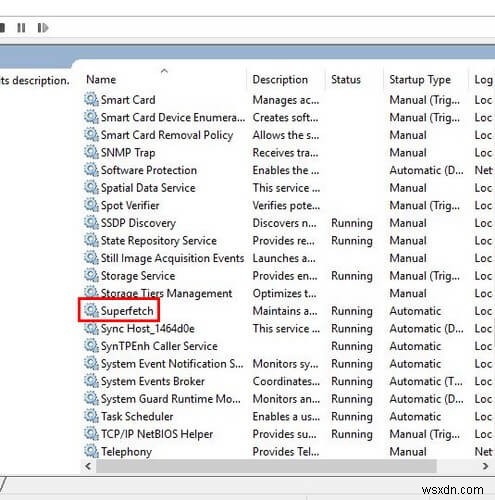Click the SSDP Discovery gear icon
The image size is (495, 500).
(x=91, y=223)
